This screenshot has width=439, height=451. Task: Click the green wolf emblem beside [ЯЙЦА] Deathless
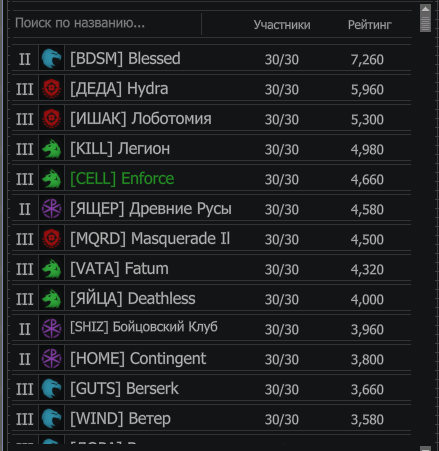coord(51,299)
